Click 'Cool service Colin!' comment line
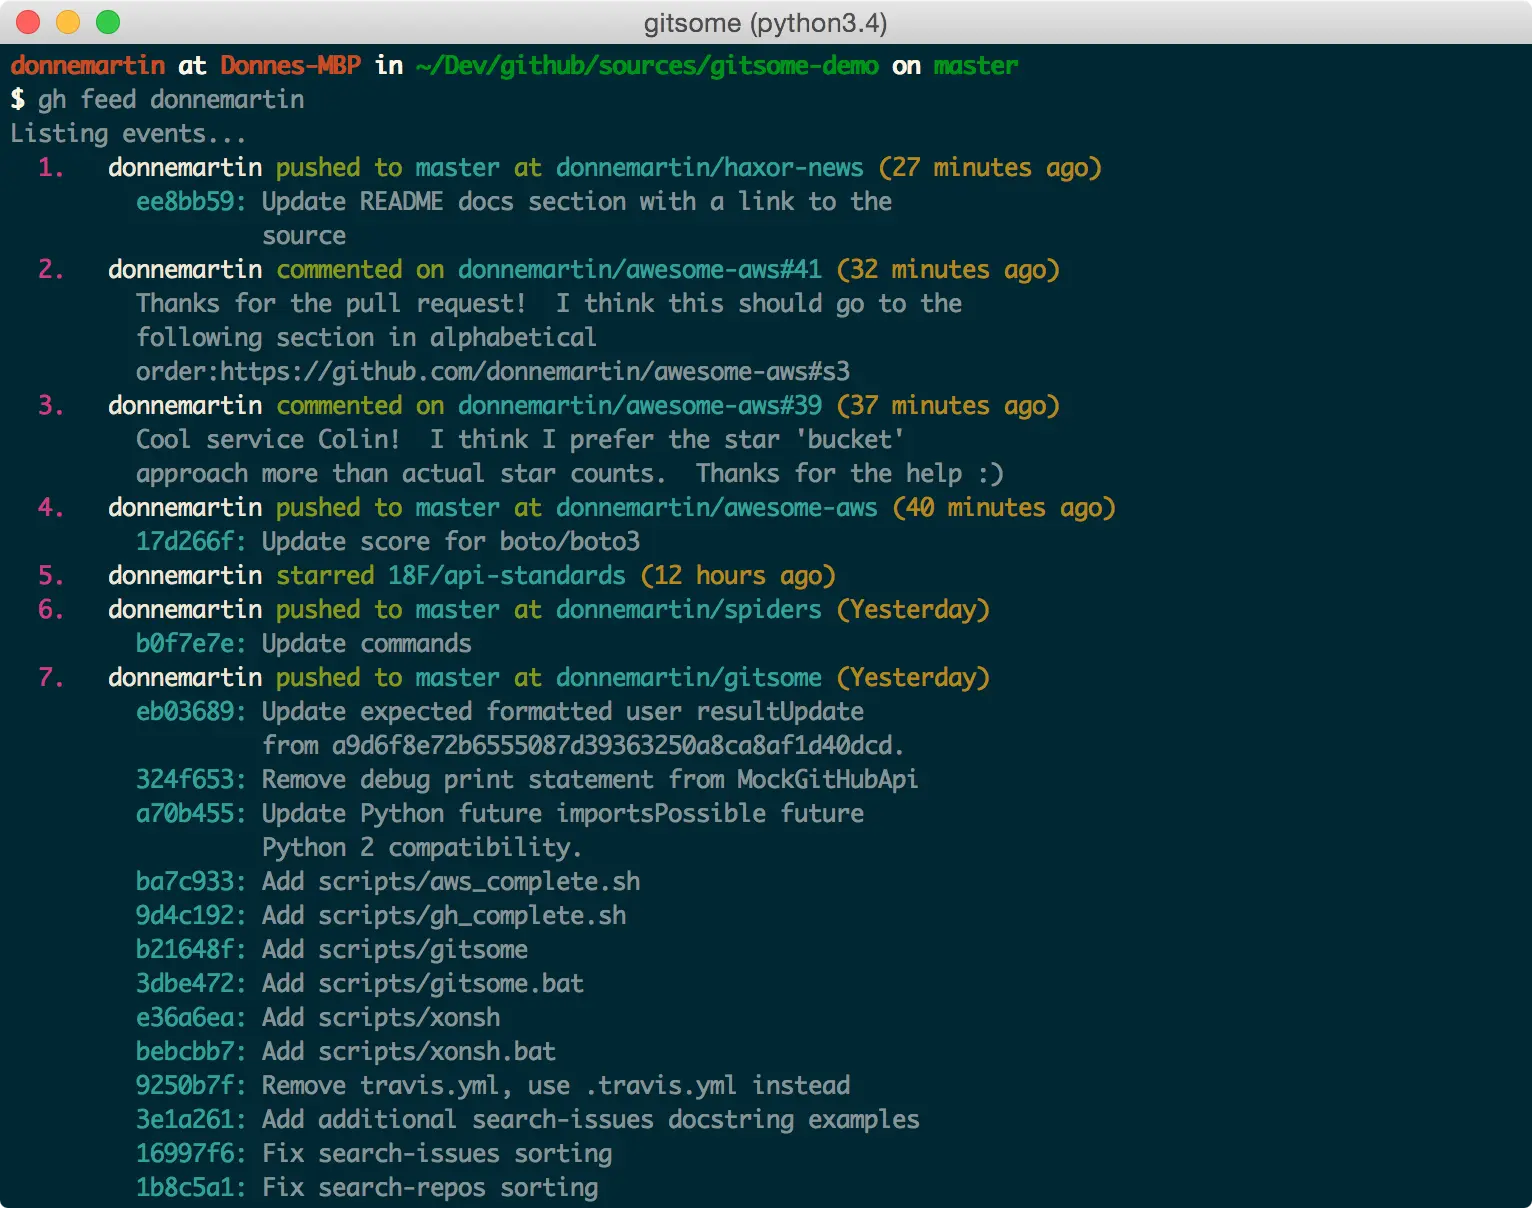The height and width of the screenshot is (1208, 1532). (x=520, y=439)
